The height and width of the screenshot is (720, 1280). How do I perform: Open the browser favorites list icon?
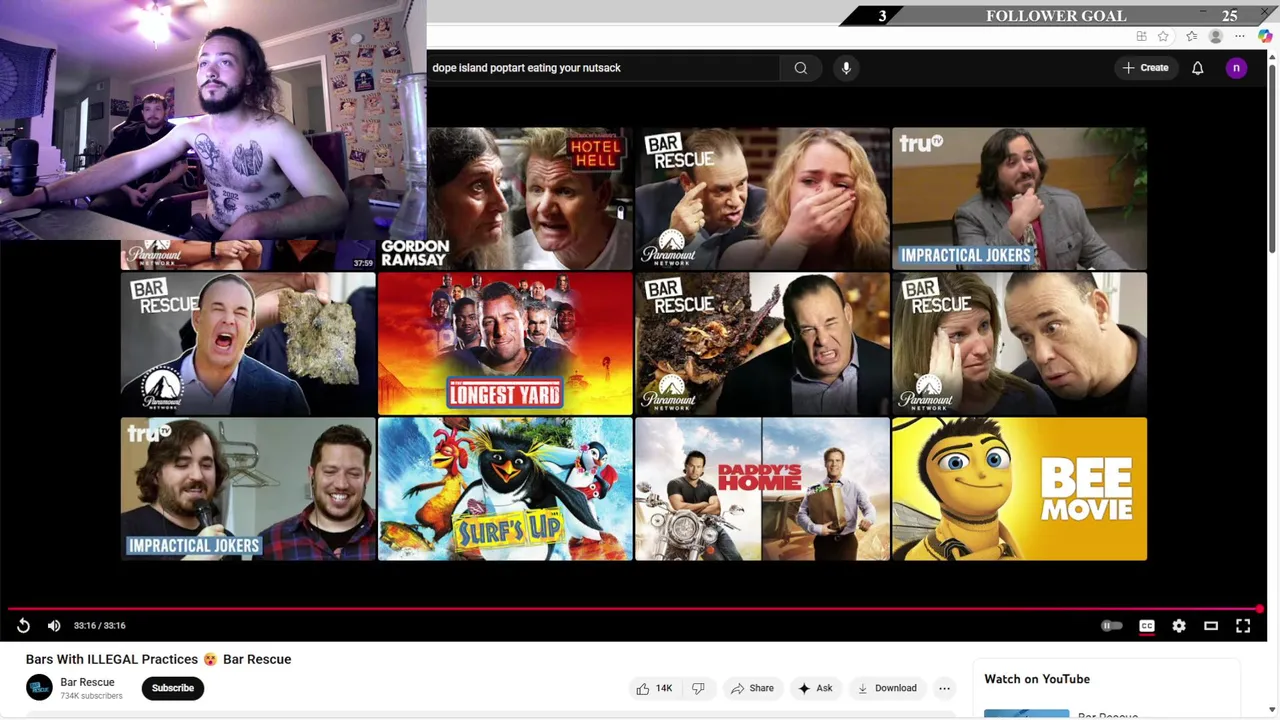click(x=1191, y=36)
